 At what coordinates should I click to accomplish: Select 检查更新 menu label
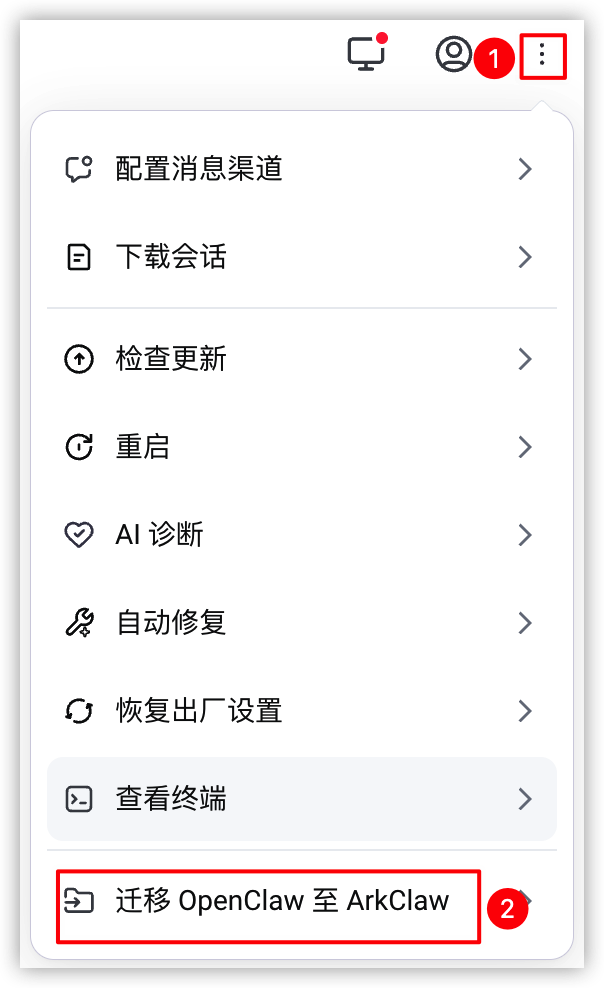(171, 359)
